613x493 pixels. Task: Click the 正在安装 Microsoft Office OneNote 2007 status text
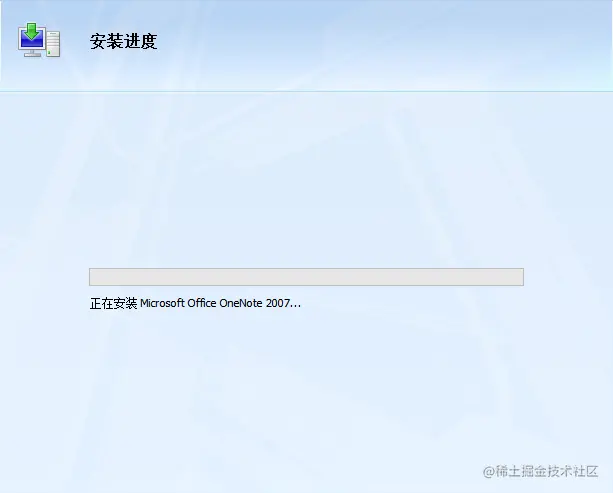coord(195,303)
